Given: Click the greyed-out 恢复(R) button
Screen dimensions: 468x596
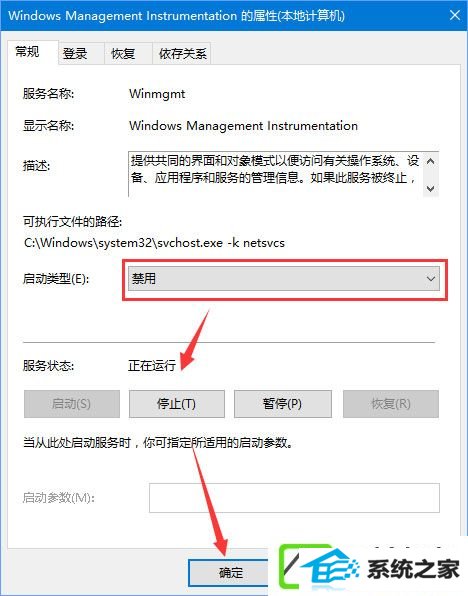Looking at the screenshot, I should tap(391, 404).
